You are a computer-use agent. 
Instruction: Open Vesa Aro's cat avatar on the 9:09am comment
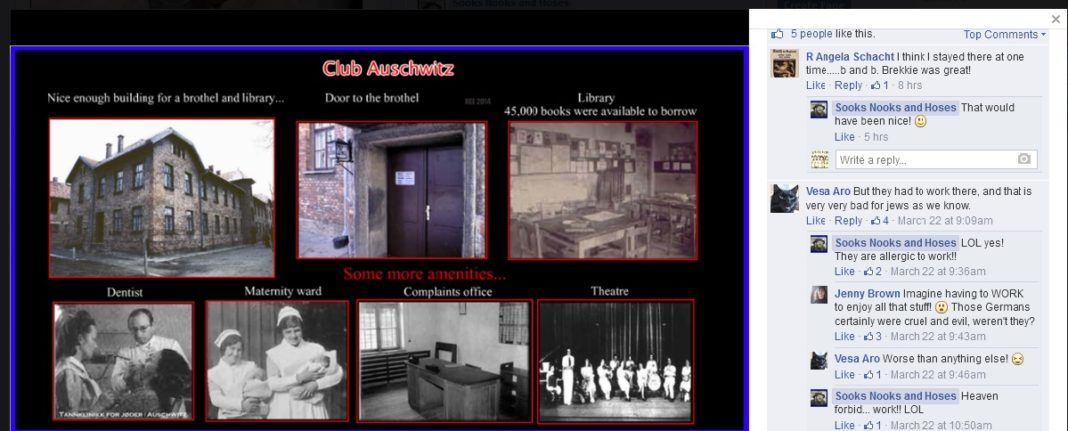[x=785, y=199]
